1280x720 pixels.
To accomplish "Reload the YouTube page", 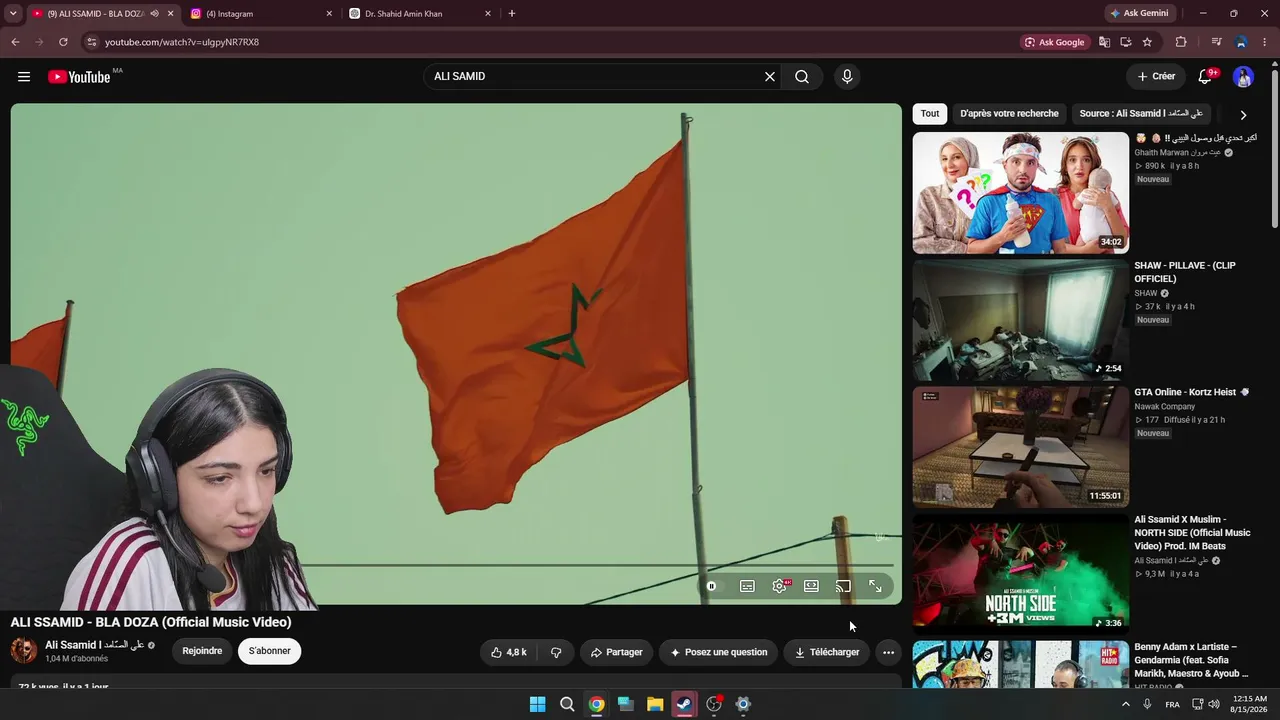I will click(x=63, y=42).
